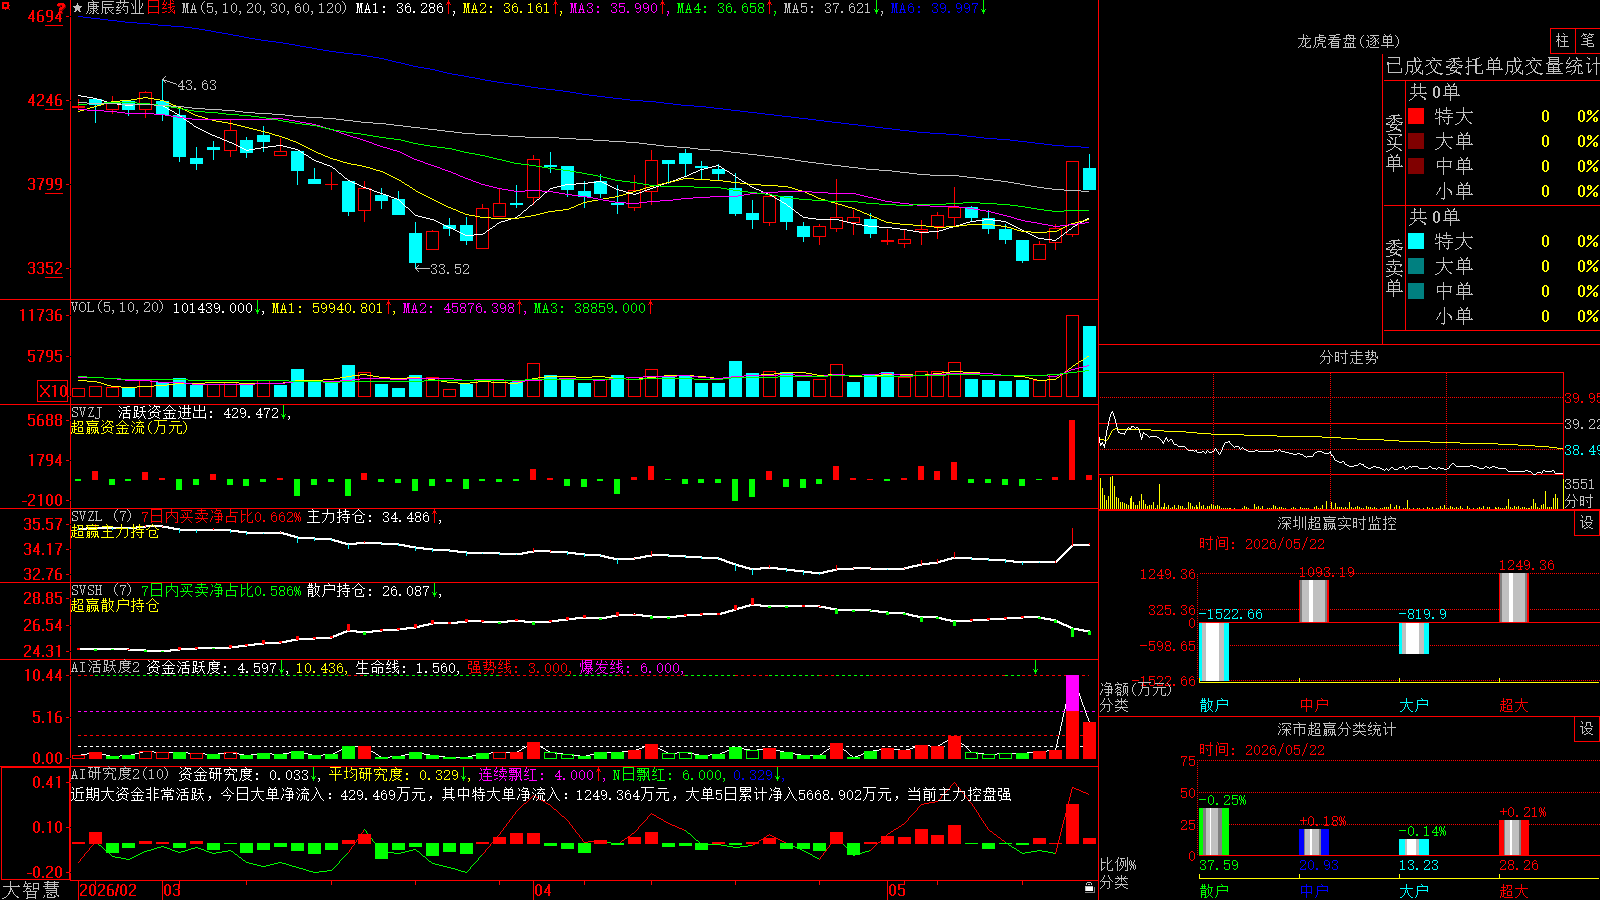The image size is (1600, 900).
Task: Click the 日线 period label
Action: [161, 8]
